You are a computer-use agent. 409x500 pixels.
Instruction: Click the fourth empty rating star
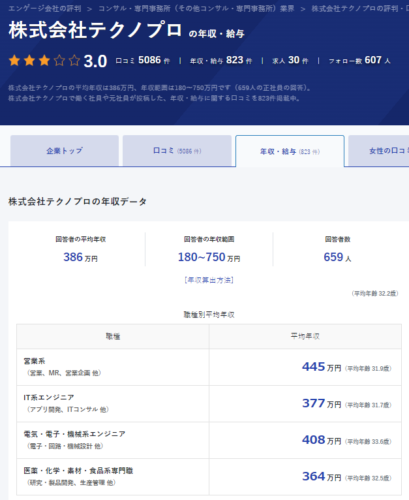tap(59, 61)
